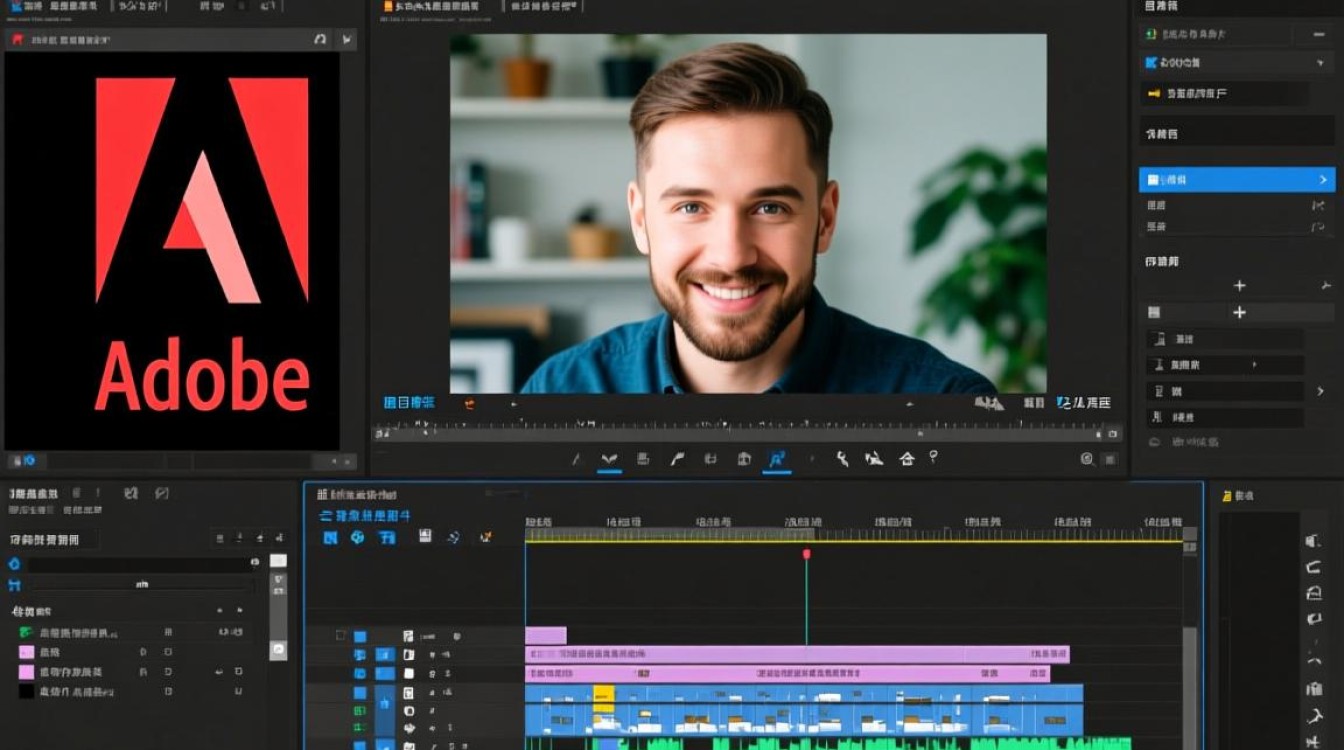Select the blue highlighted row in right panel

tap(1237, 180)
